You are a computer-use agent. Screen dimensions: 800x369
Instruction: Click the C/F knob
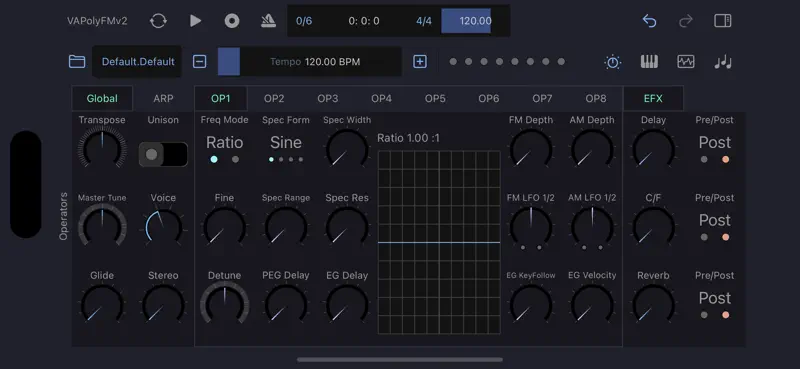[653, 226]
